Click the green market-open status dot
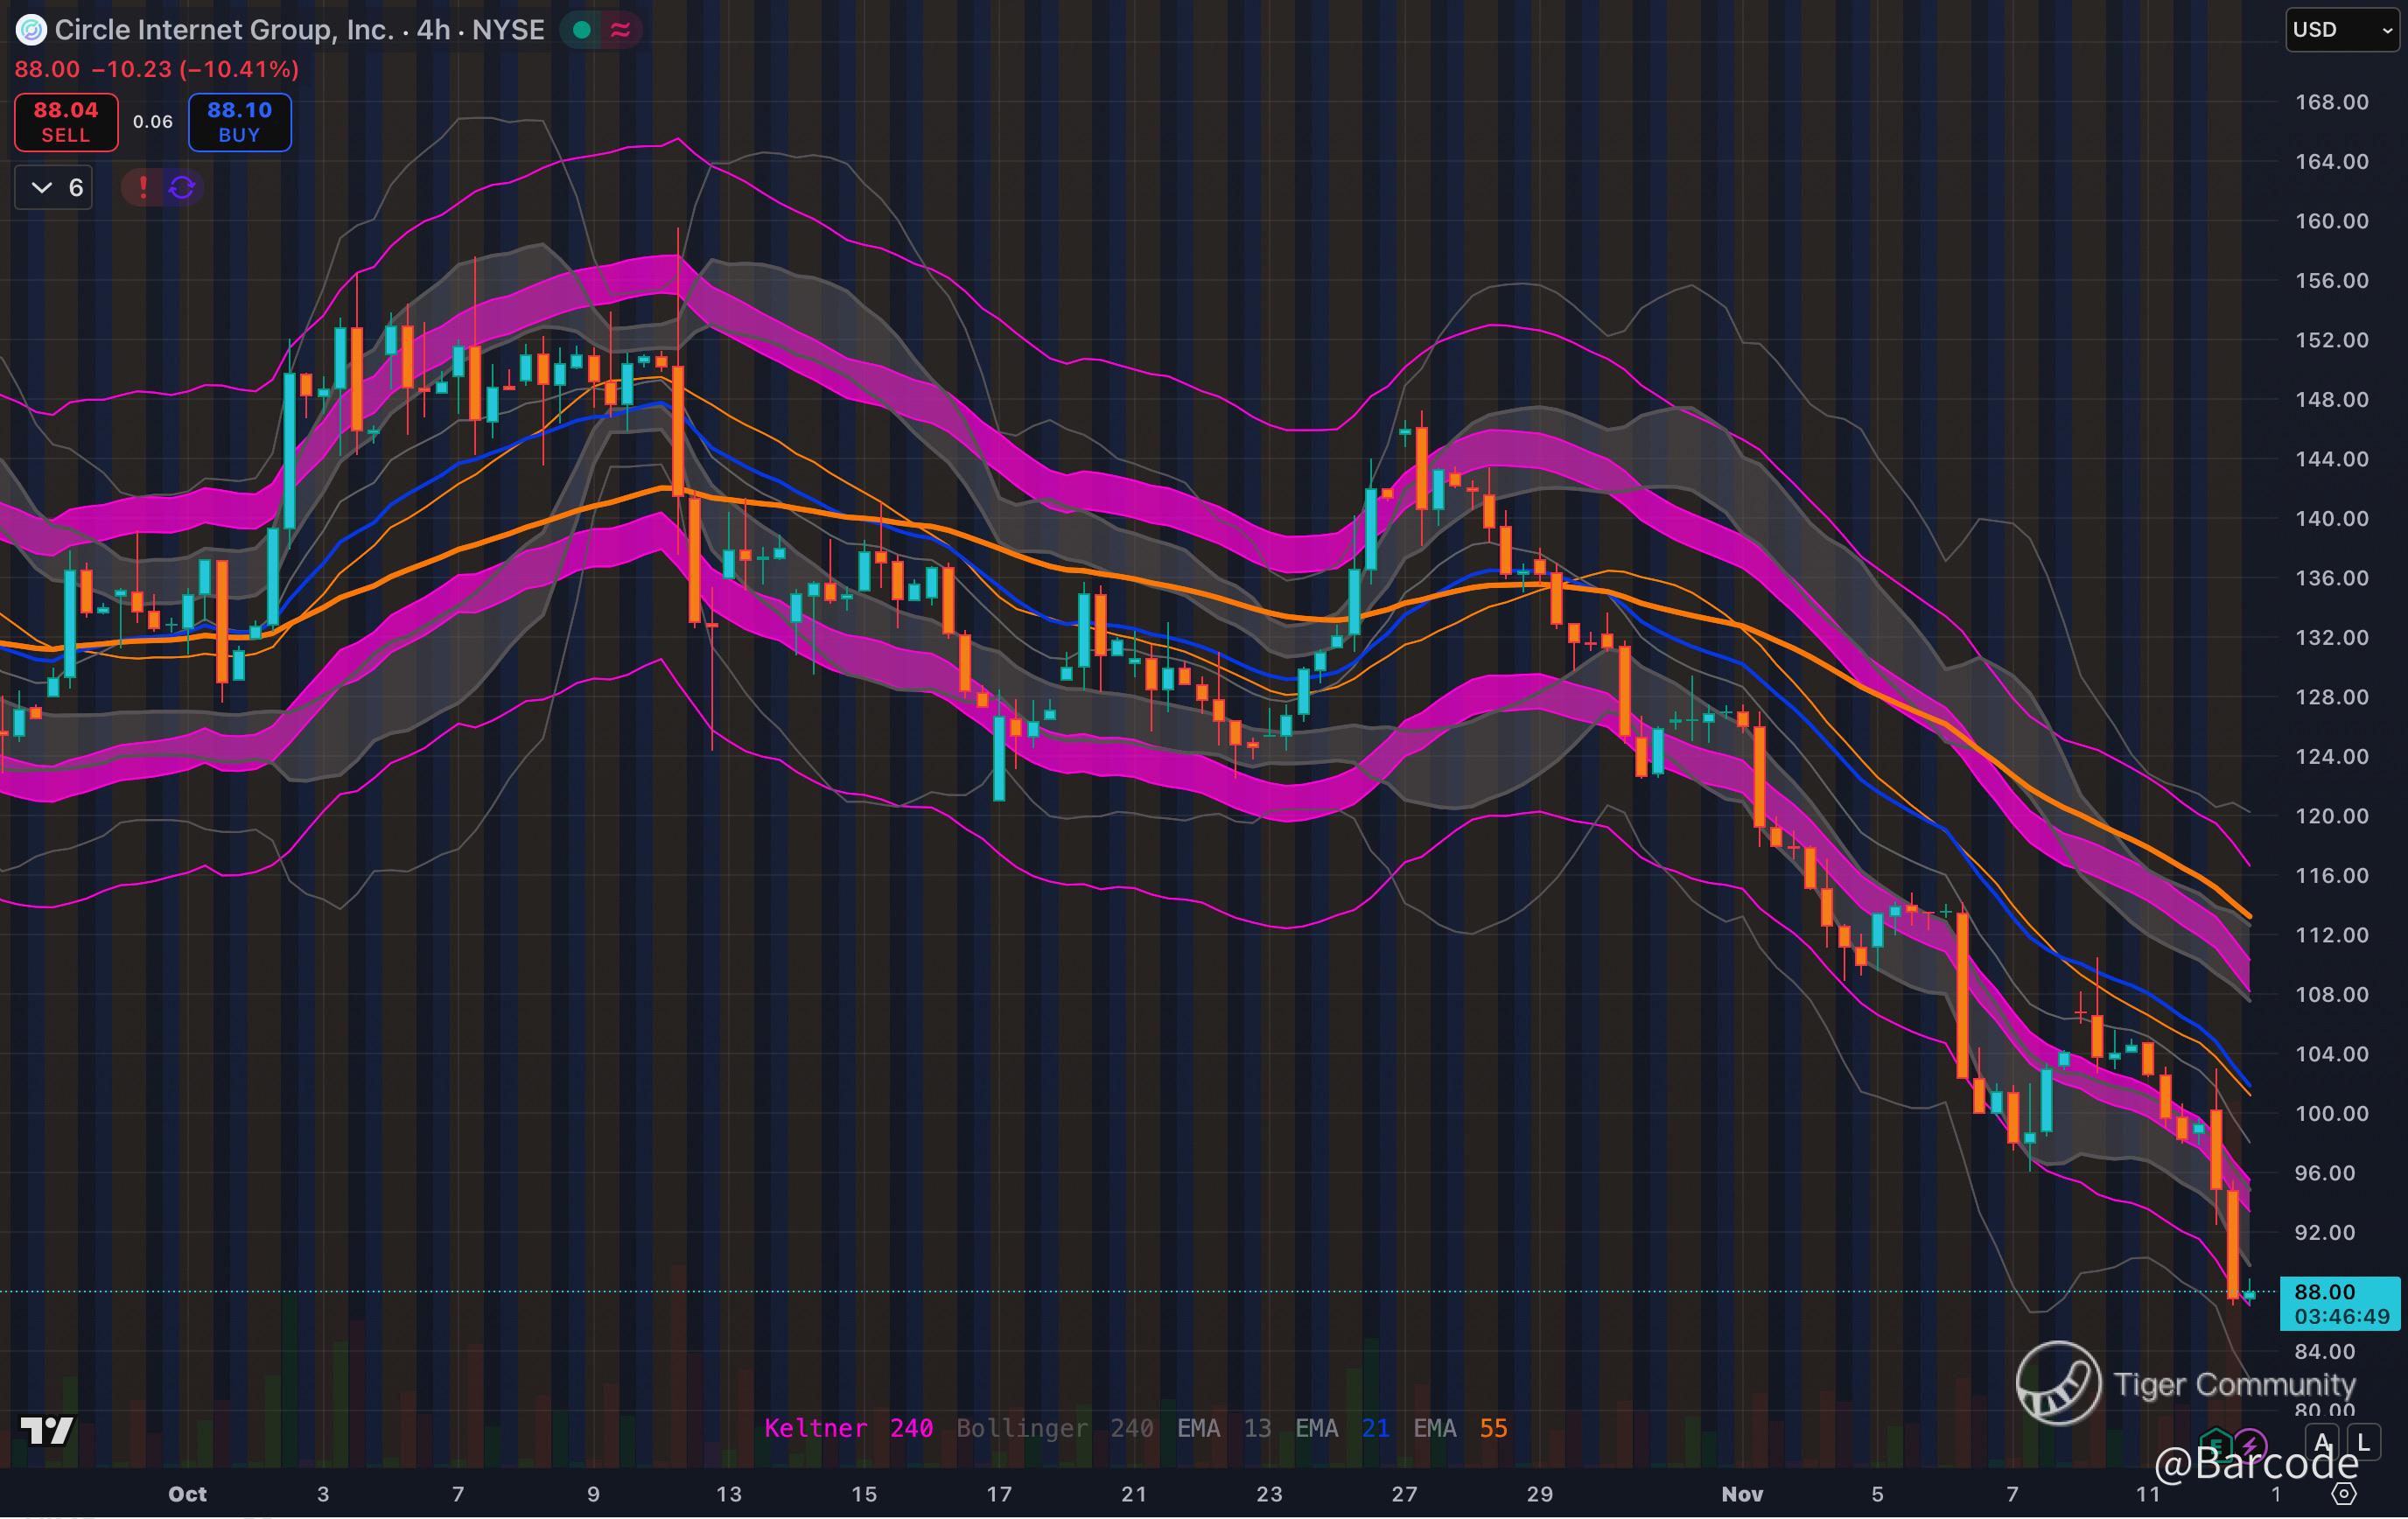This screenshot has height=1519, width=2408. 581,30
